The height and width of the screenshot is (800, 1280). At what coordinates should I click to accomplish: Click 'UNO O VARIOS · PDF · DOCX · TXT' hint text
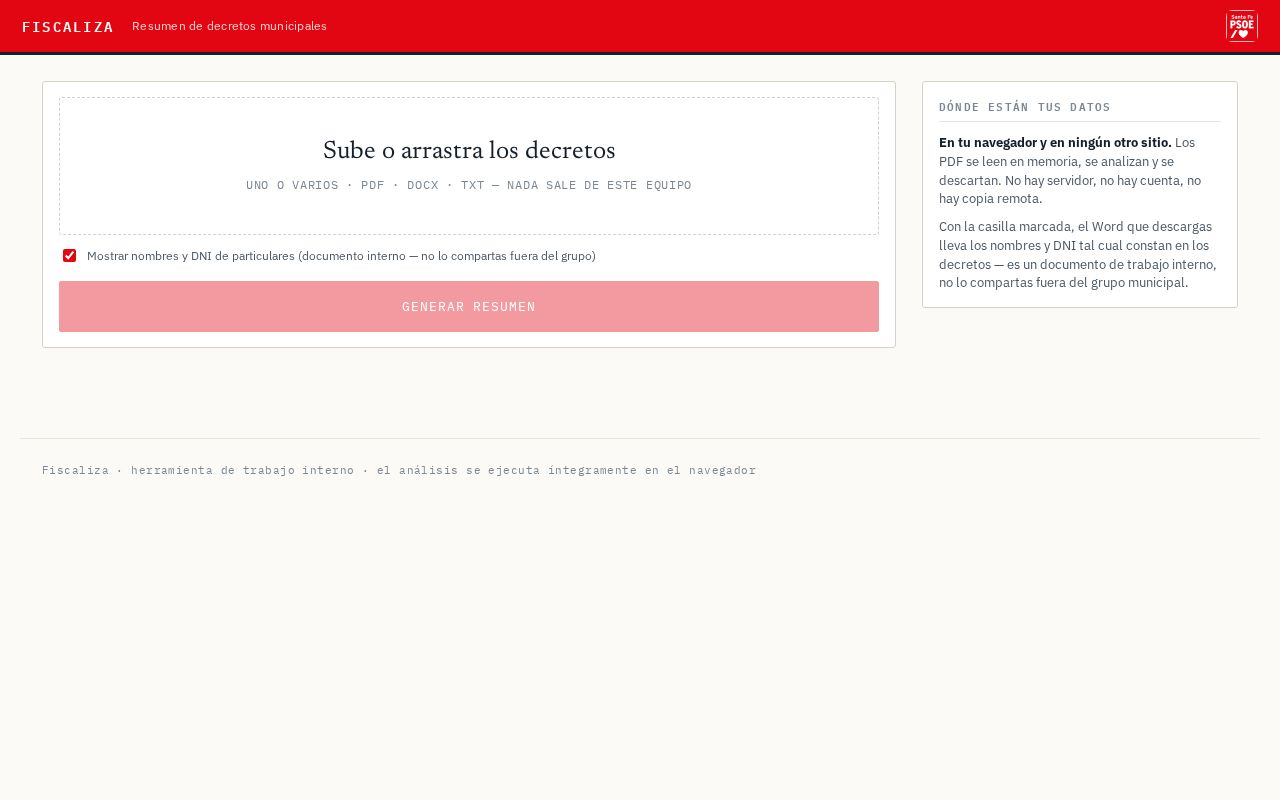click(x=469, y=185)
